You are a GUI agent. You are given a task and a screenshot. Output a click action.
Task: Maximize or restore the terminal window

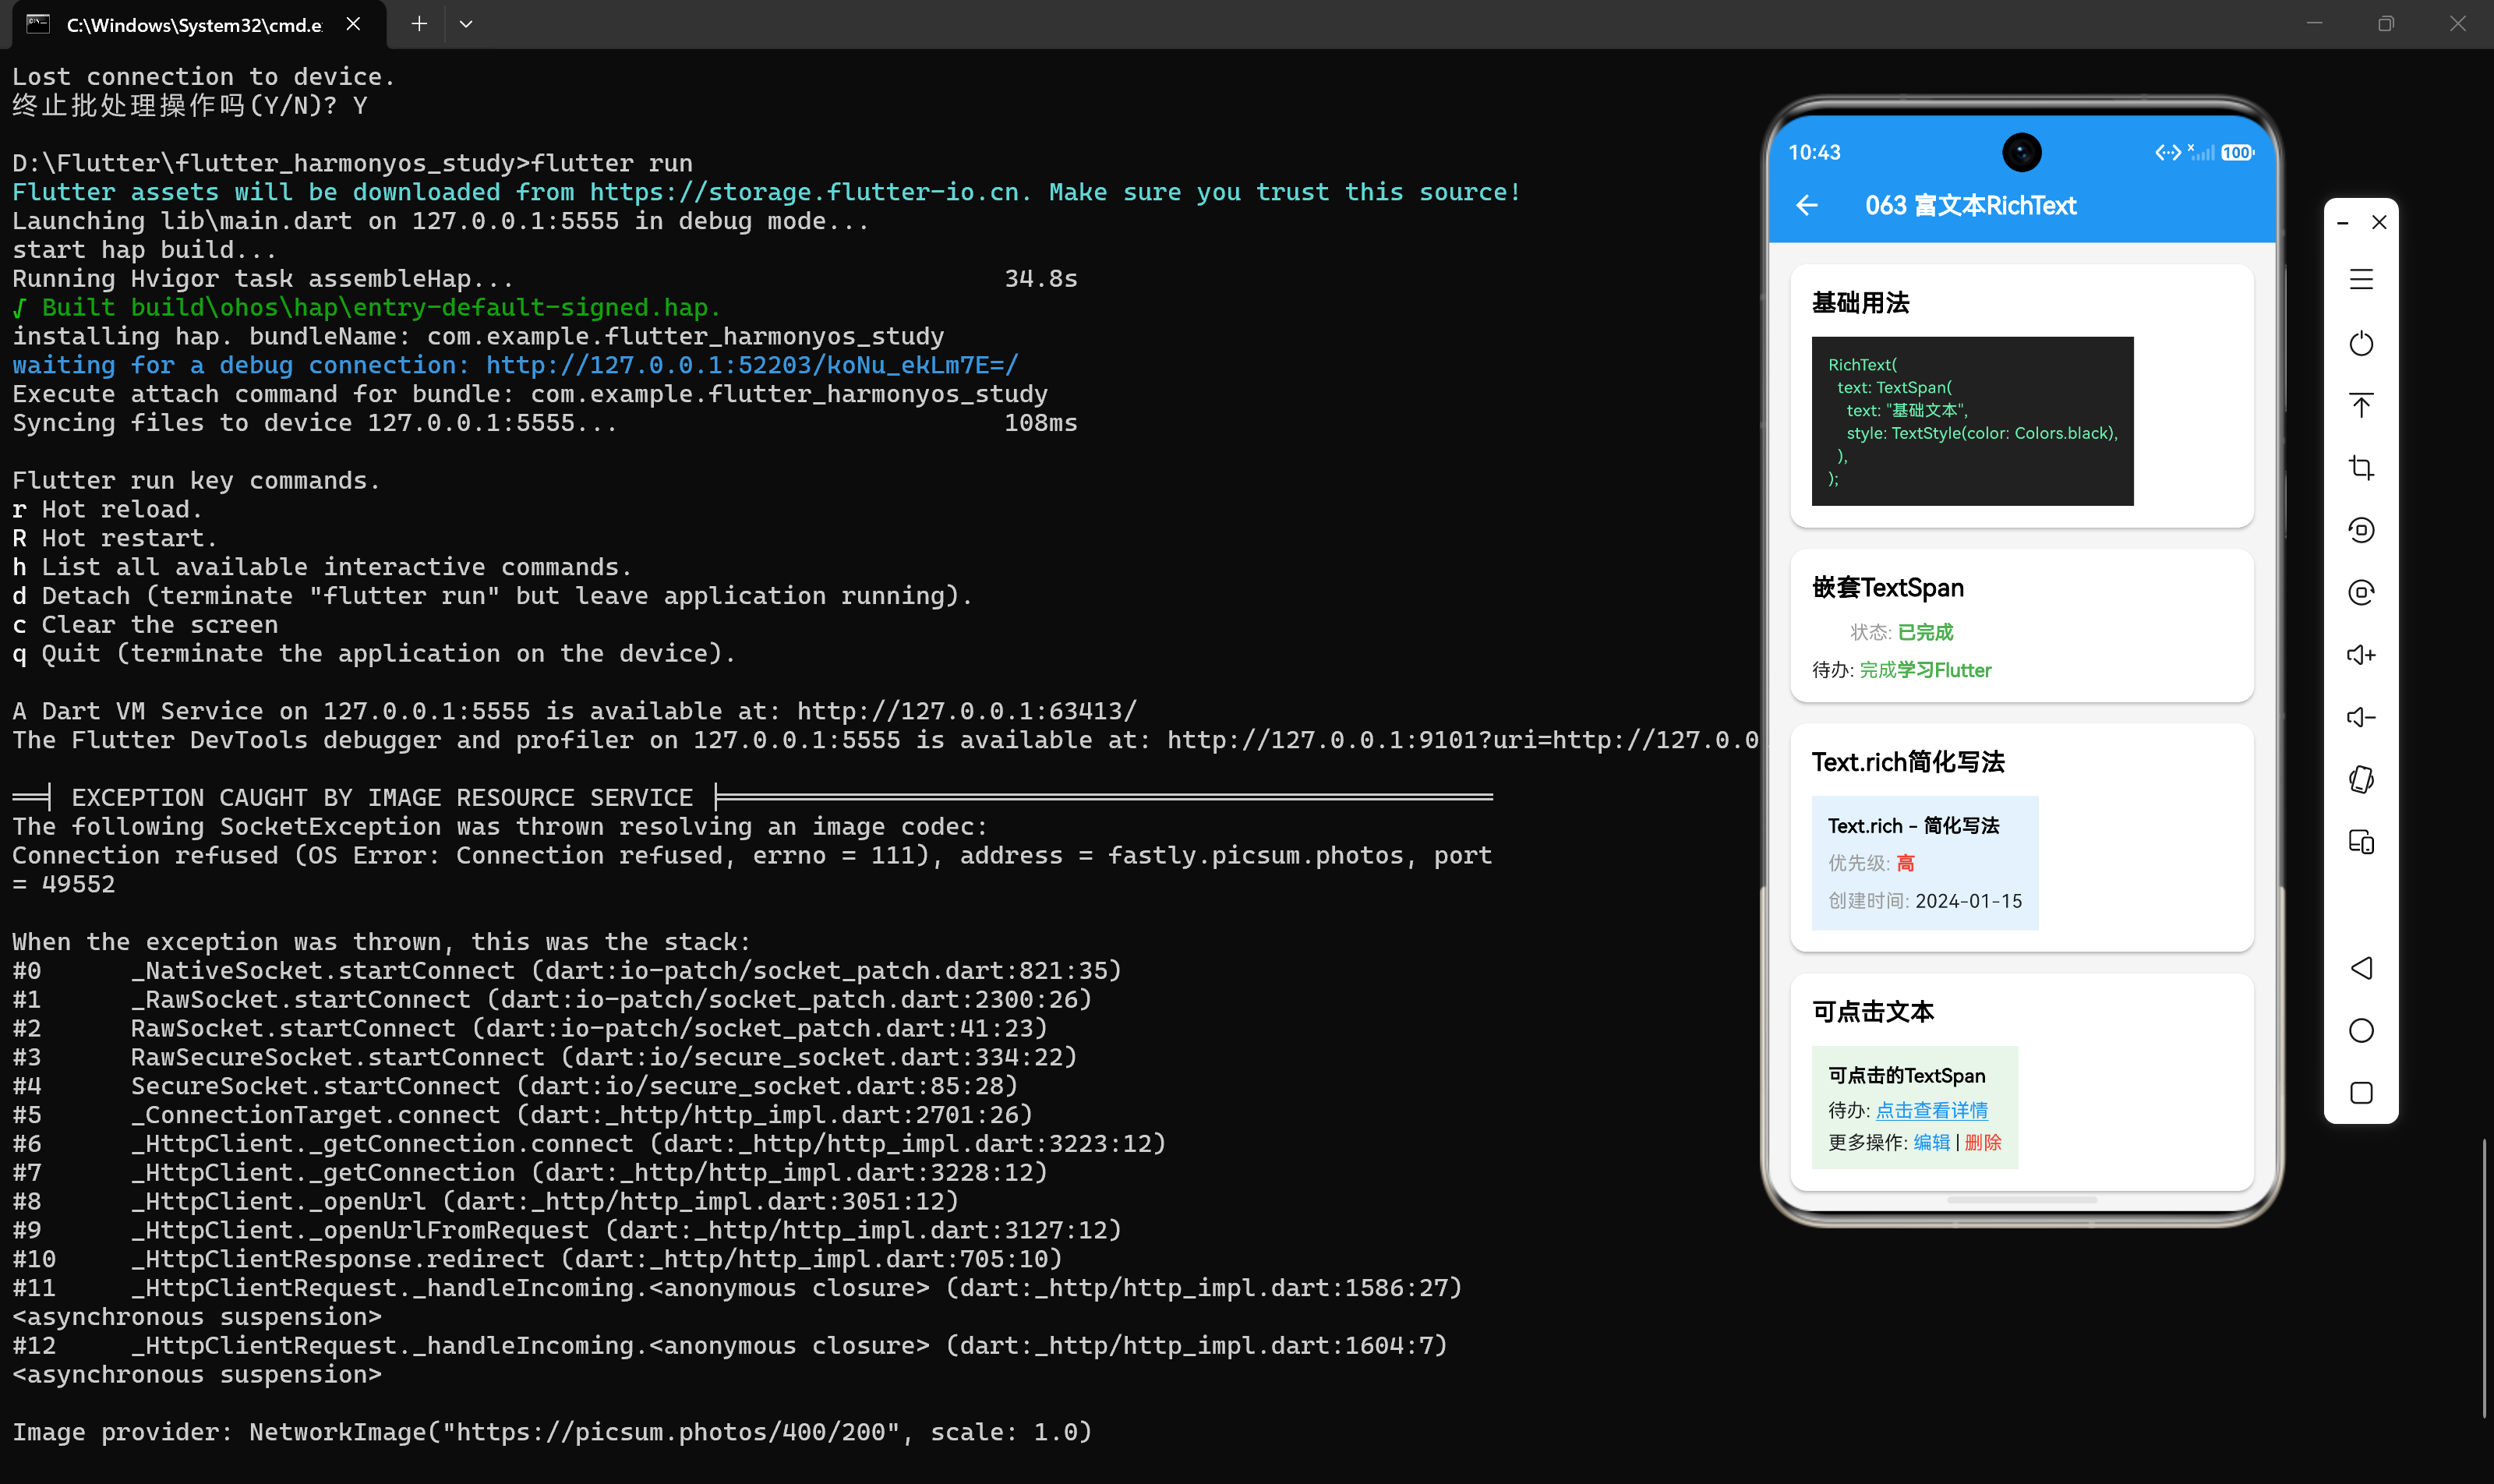click(2386, 24)
